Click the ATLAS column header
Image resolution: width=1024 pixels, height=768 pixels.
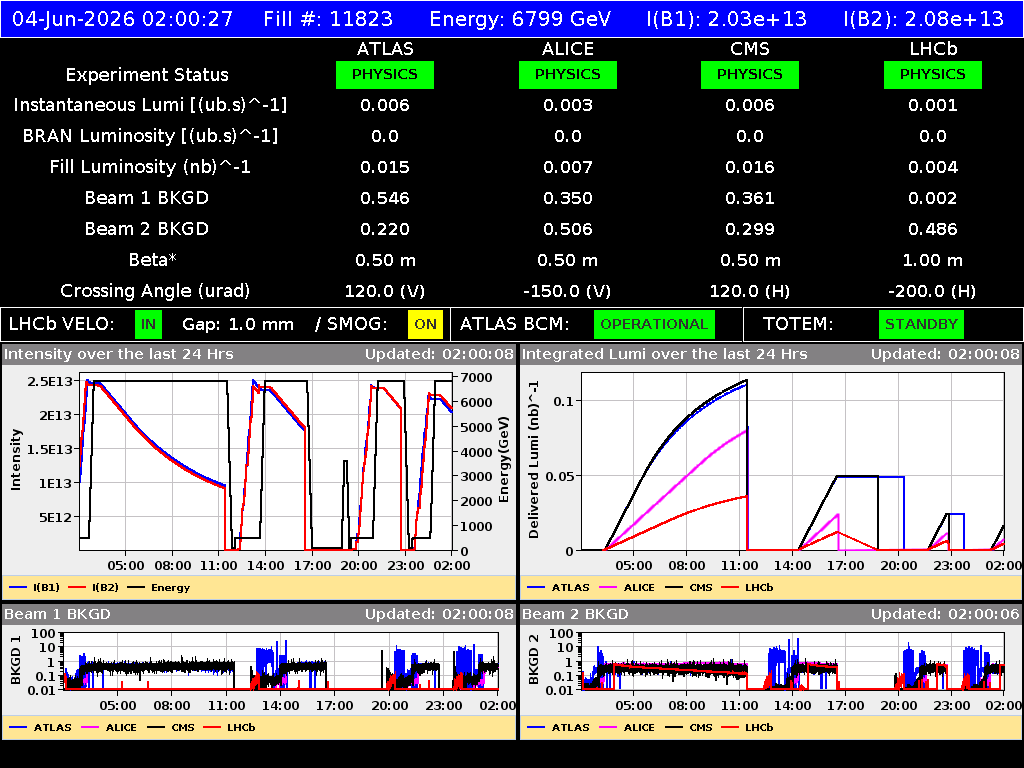click(x=385, y=49)
